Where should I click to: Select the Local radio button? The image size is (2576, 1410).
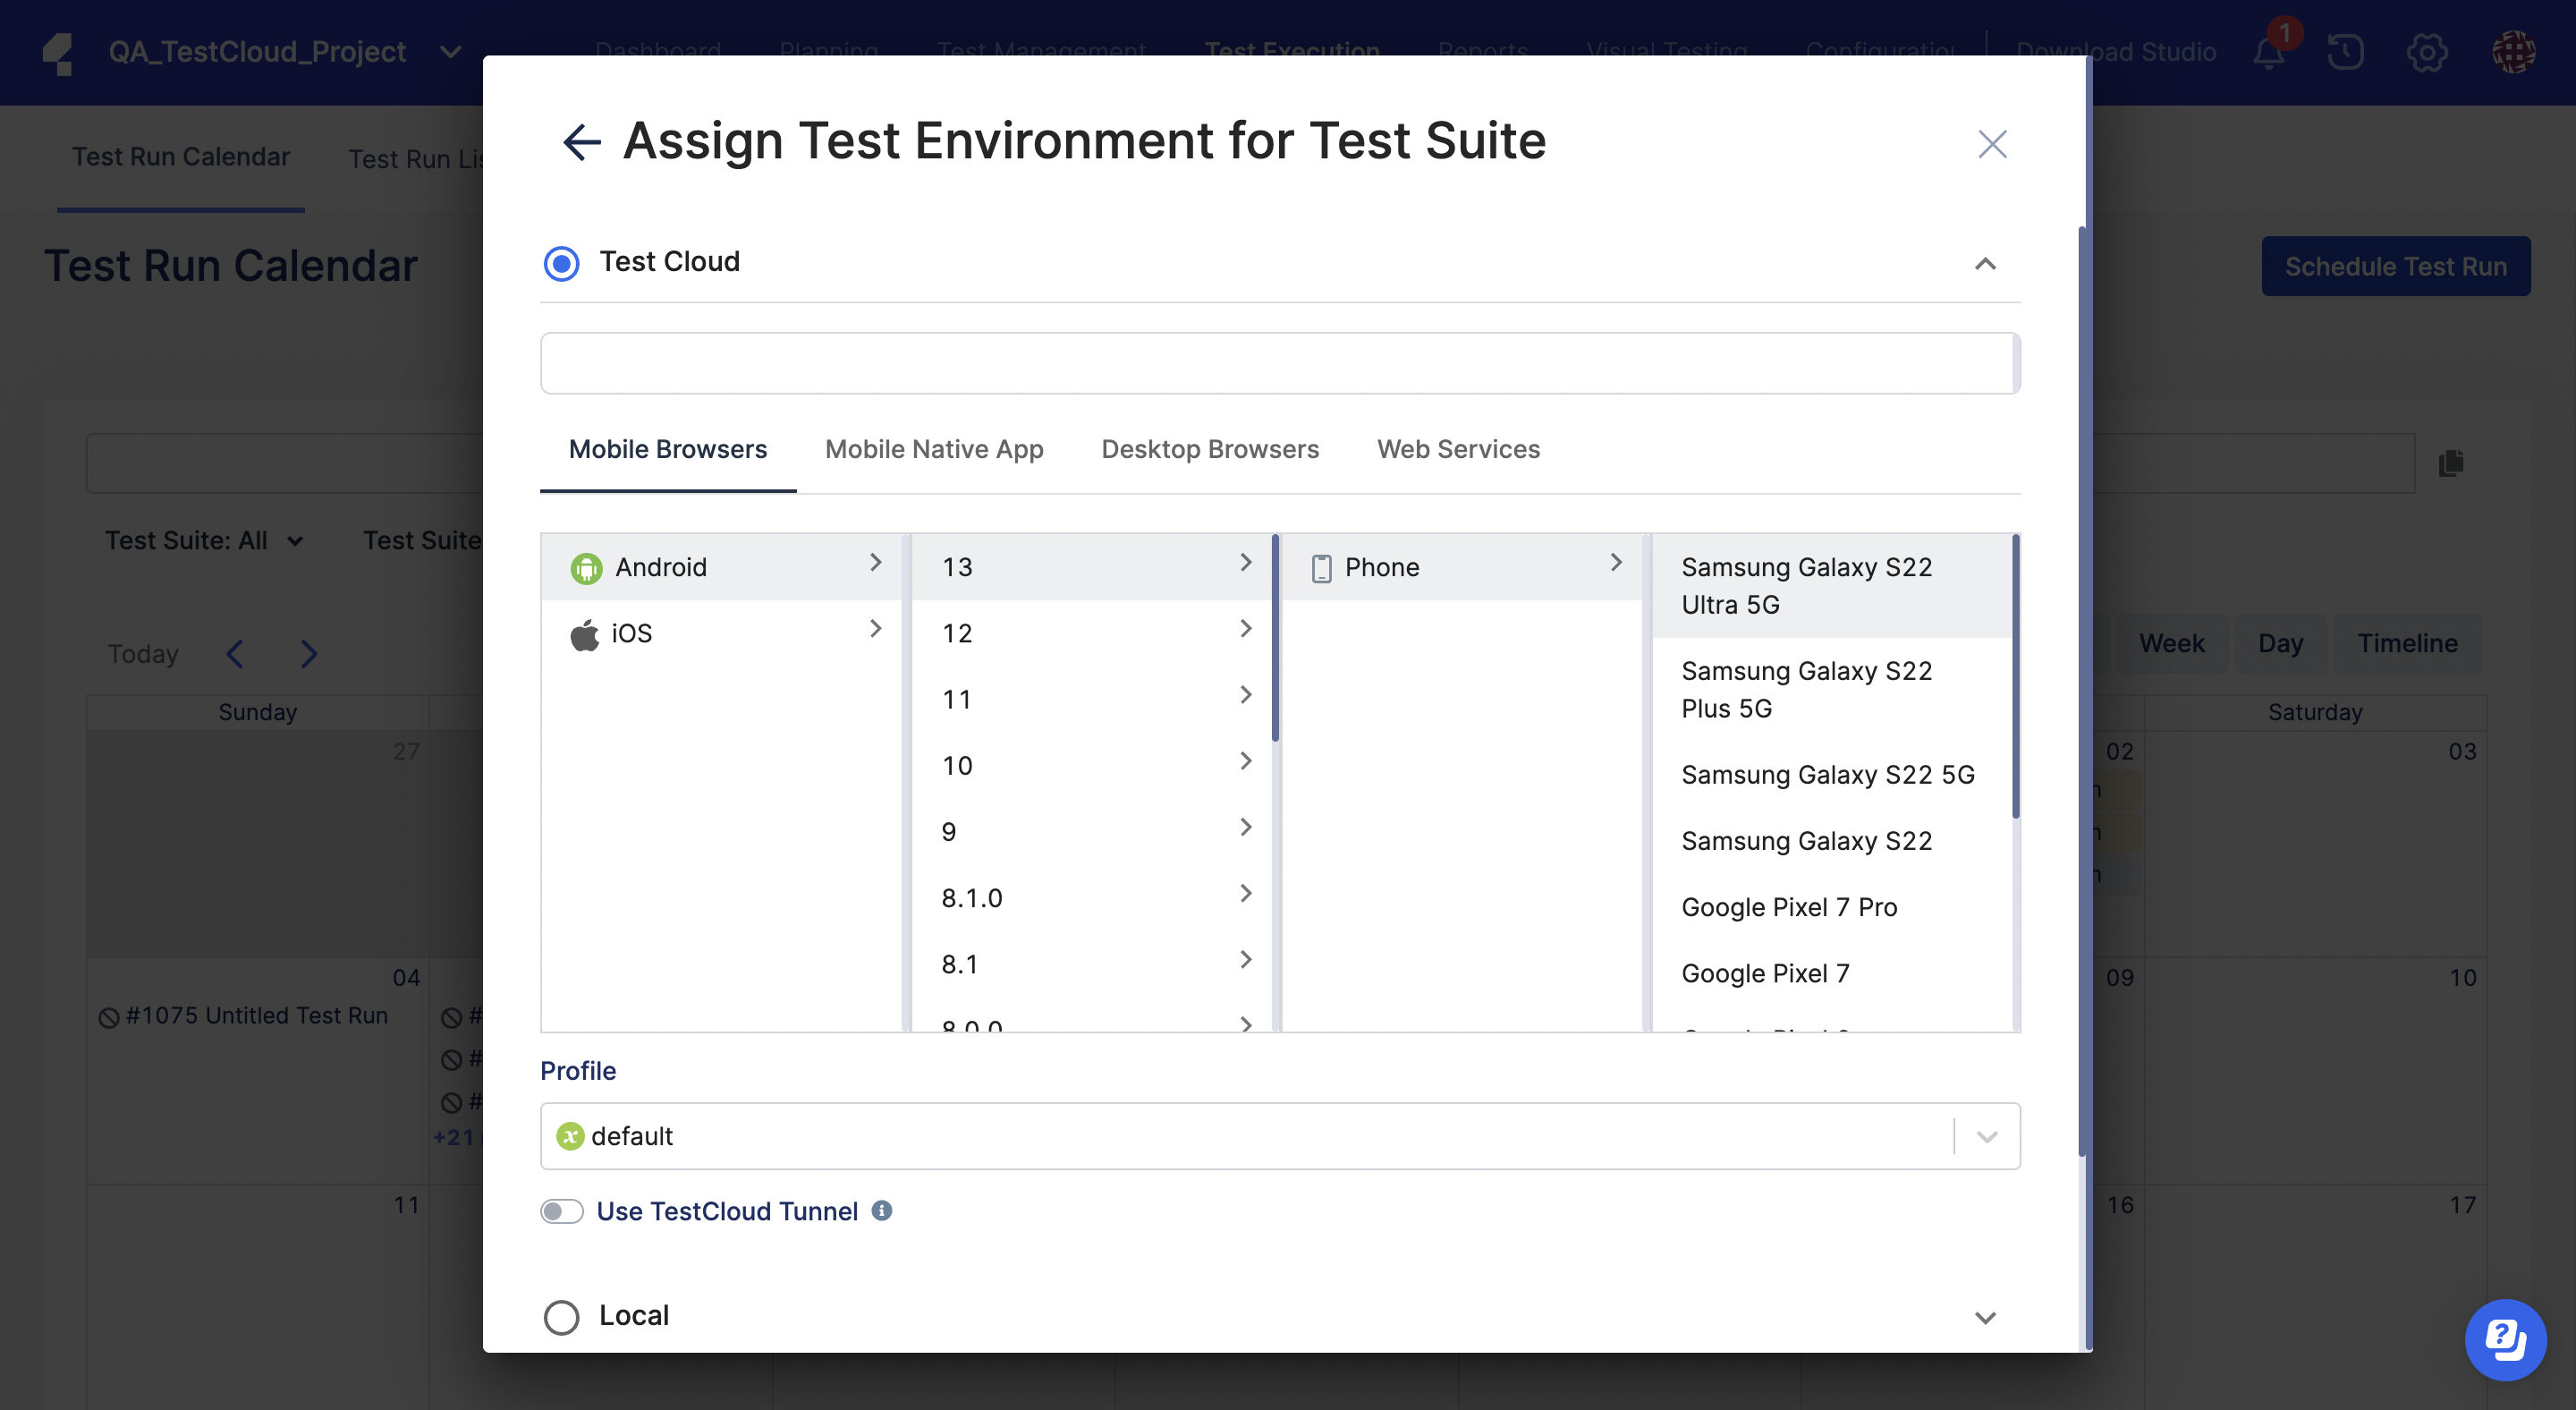point(561,1316)
